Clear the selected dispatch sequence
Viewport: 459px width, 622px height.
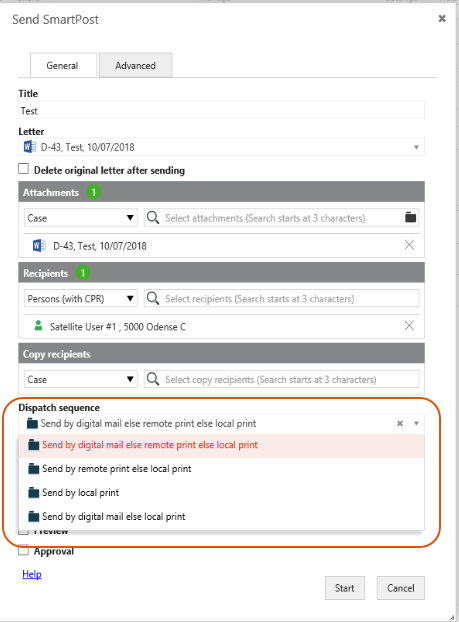click(400, 423)
